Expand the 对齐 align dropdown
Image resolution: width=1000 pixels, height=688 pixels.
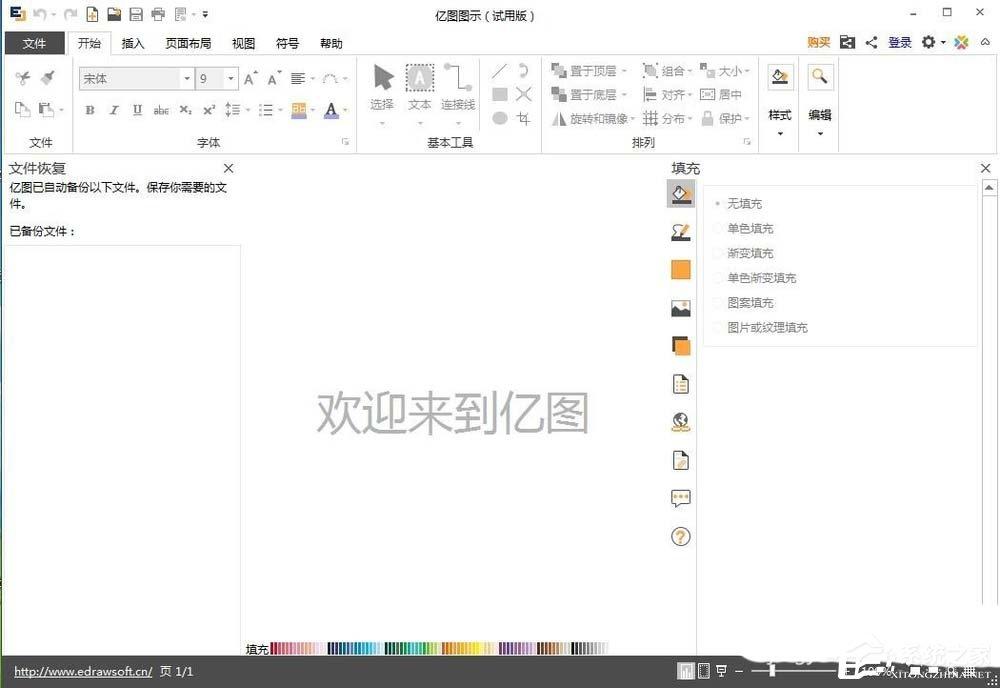(x=690, y=94)
